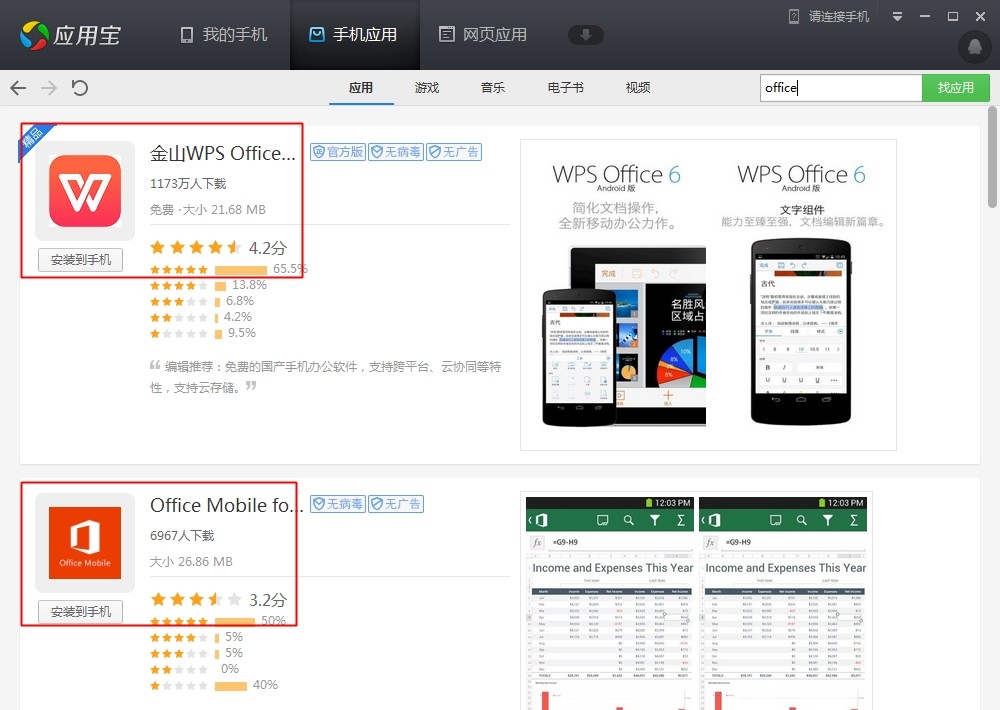Select the 电子书 category tab
1000x710 pixels.
coord(566,88)
